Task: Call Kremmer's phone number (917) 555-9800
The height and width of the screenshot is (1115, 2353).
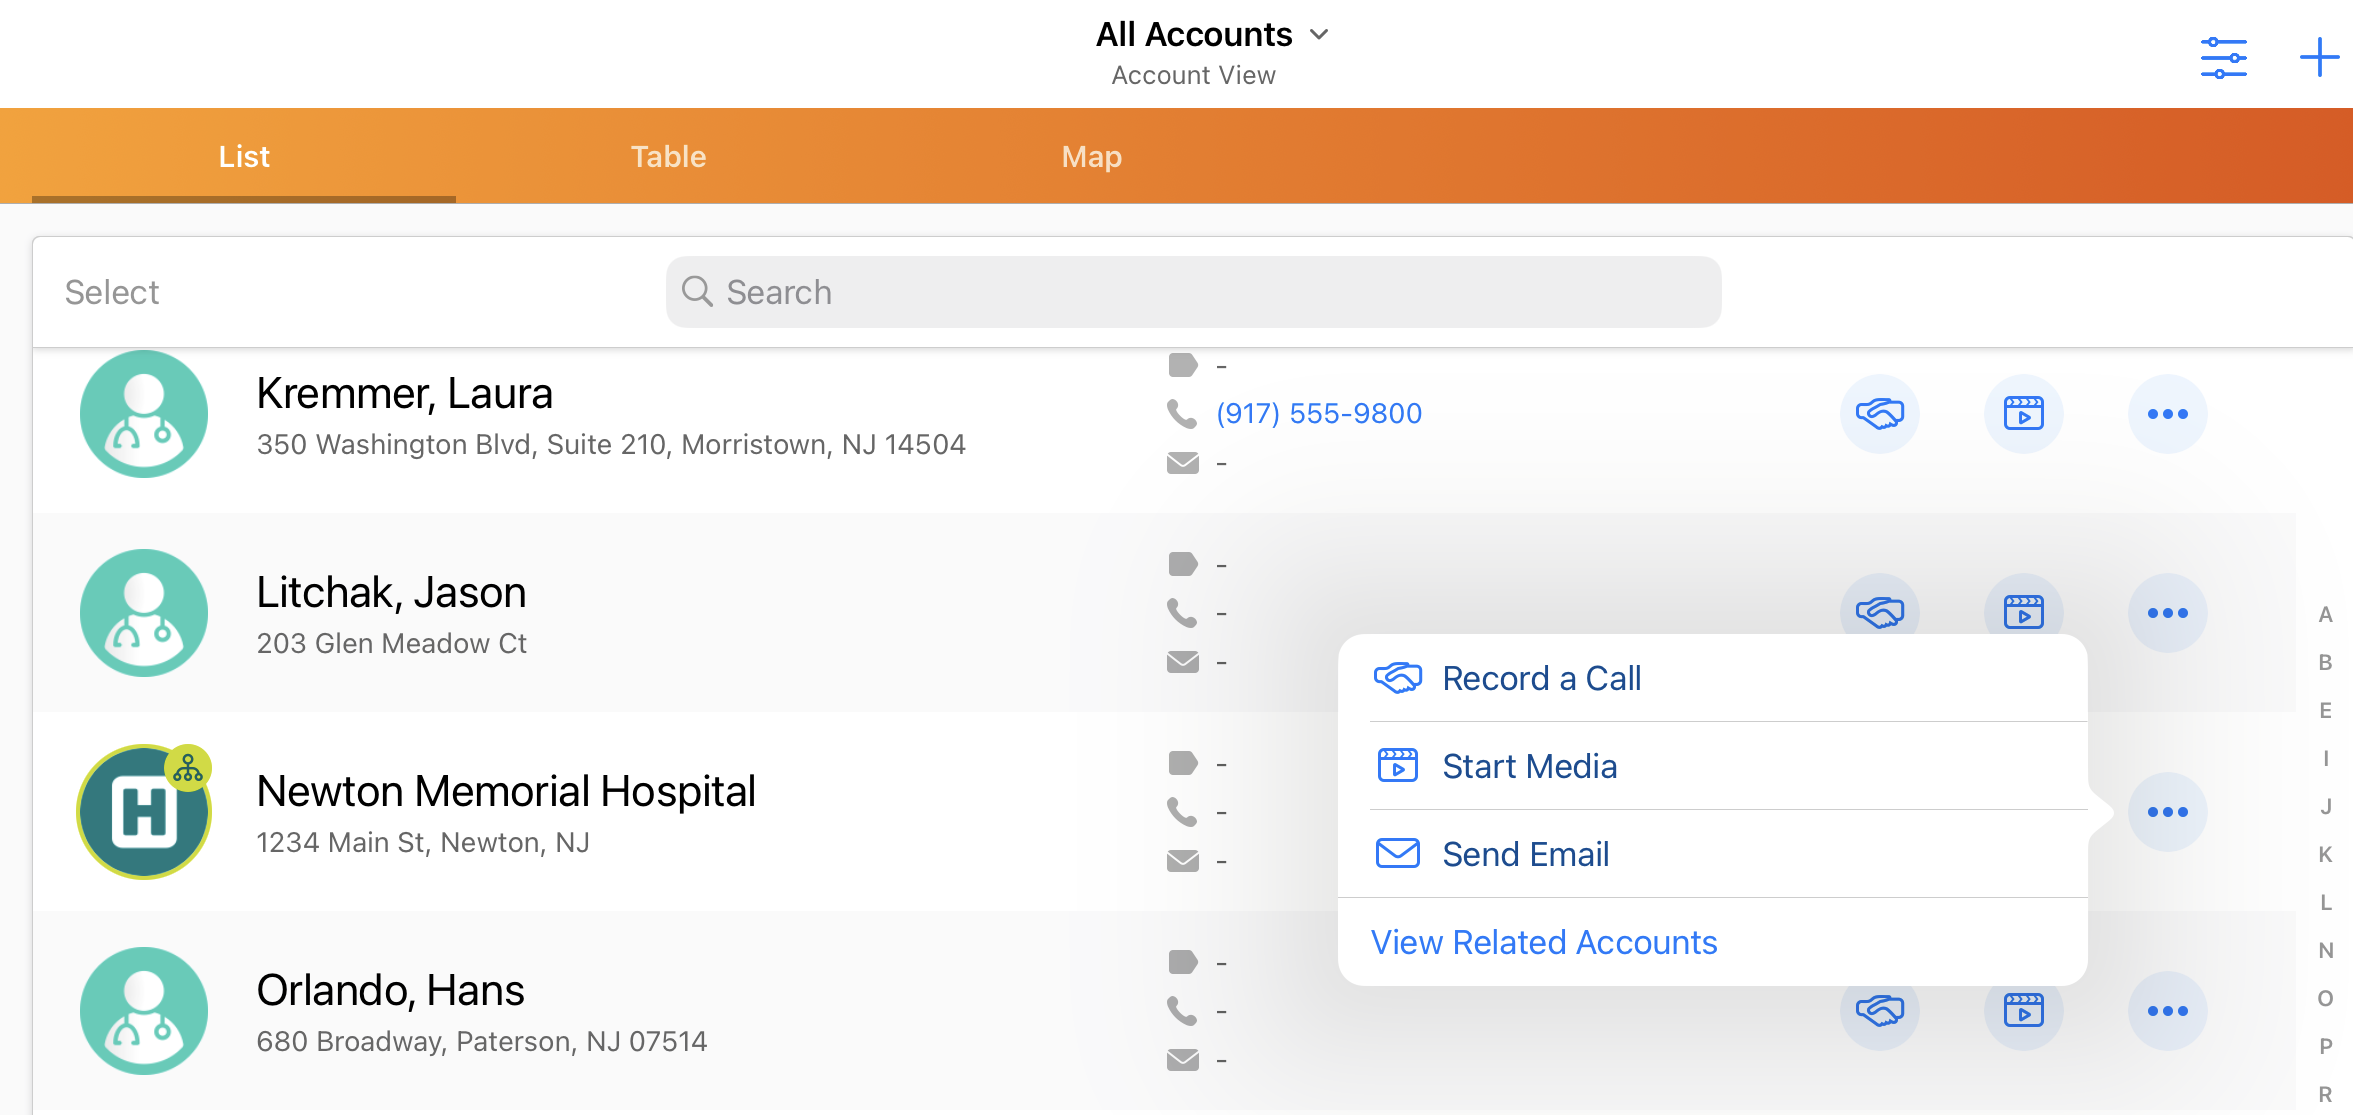Action: 1318,414
